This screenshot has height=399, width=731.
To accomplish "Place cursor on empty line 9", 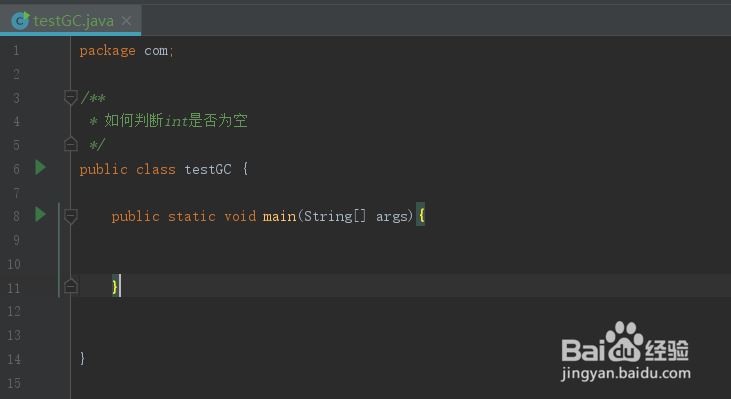I will [401, 240].
